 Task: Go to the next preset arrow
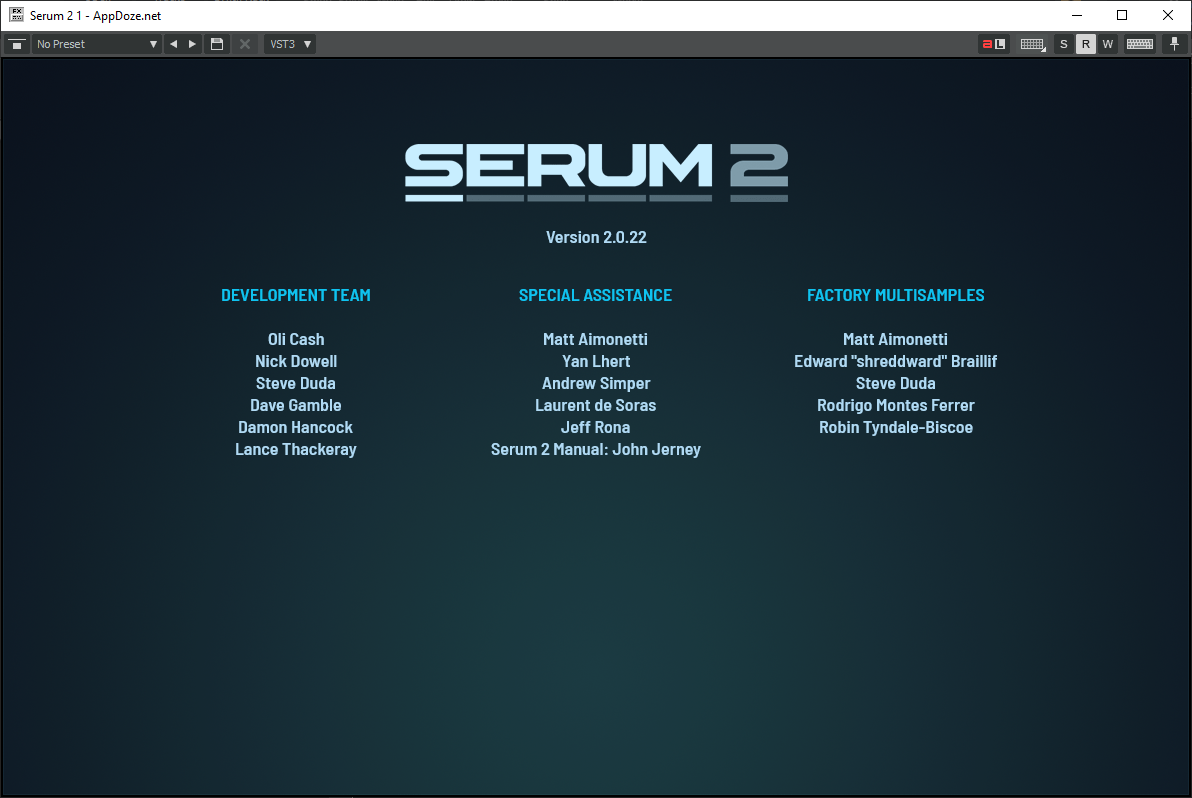192,44
